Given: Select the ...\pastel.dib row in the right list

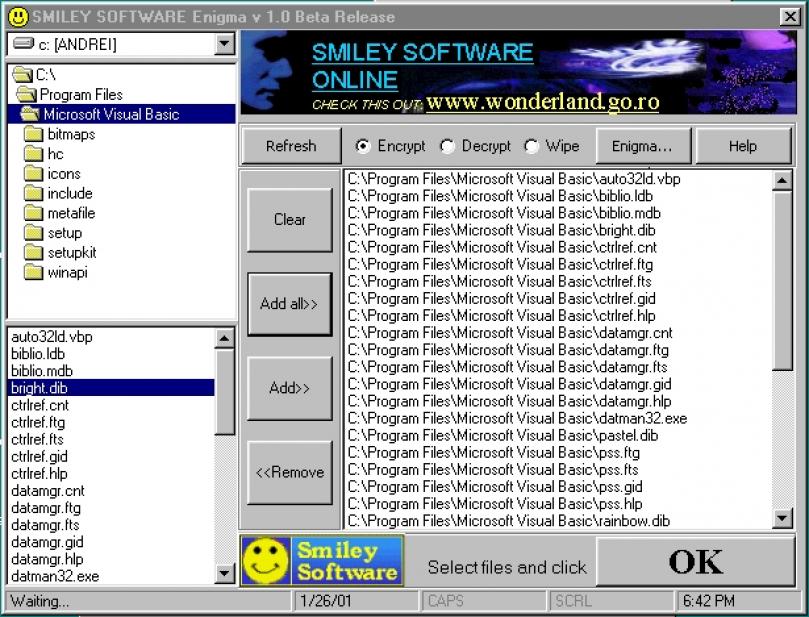Looking at the screenshot, I should coord(559,435).
